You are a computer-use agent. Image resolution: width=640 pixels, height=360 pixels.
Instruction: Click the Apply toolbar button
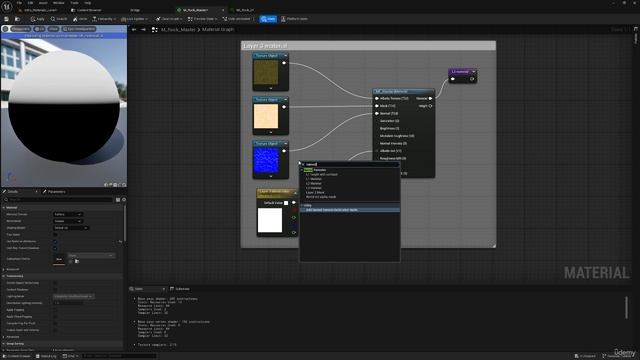pyautogui.click(x=38, y=19)
